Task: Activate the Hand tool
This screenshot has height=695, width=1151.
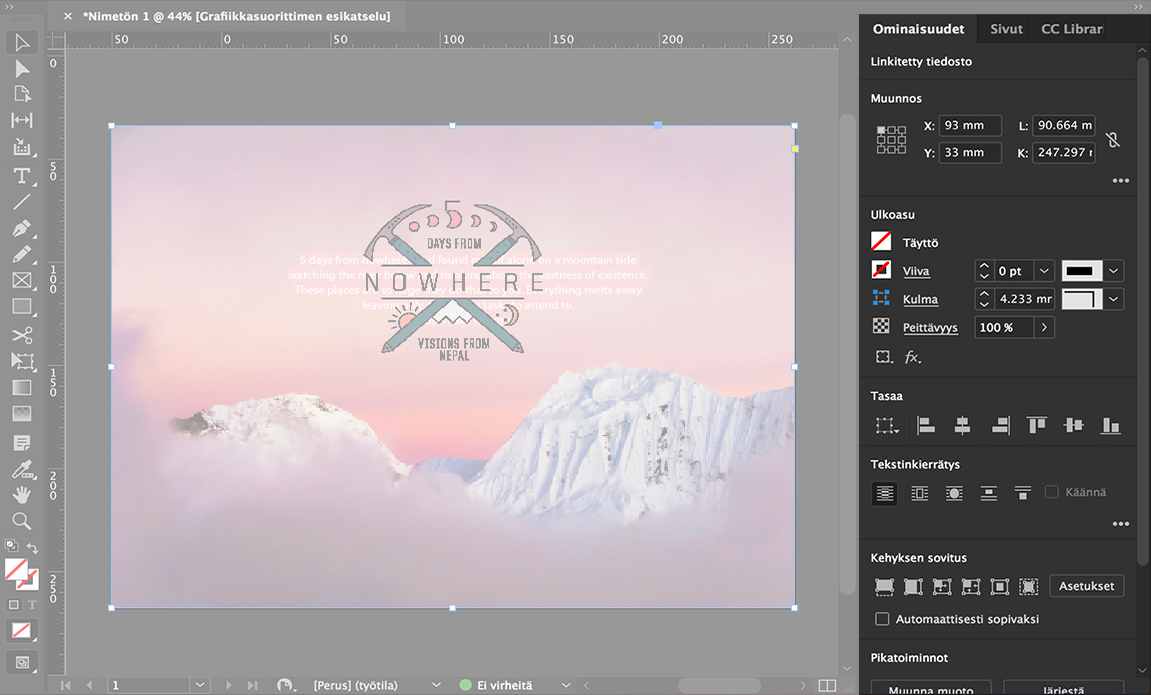Action: [x=21, y=494]
